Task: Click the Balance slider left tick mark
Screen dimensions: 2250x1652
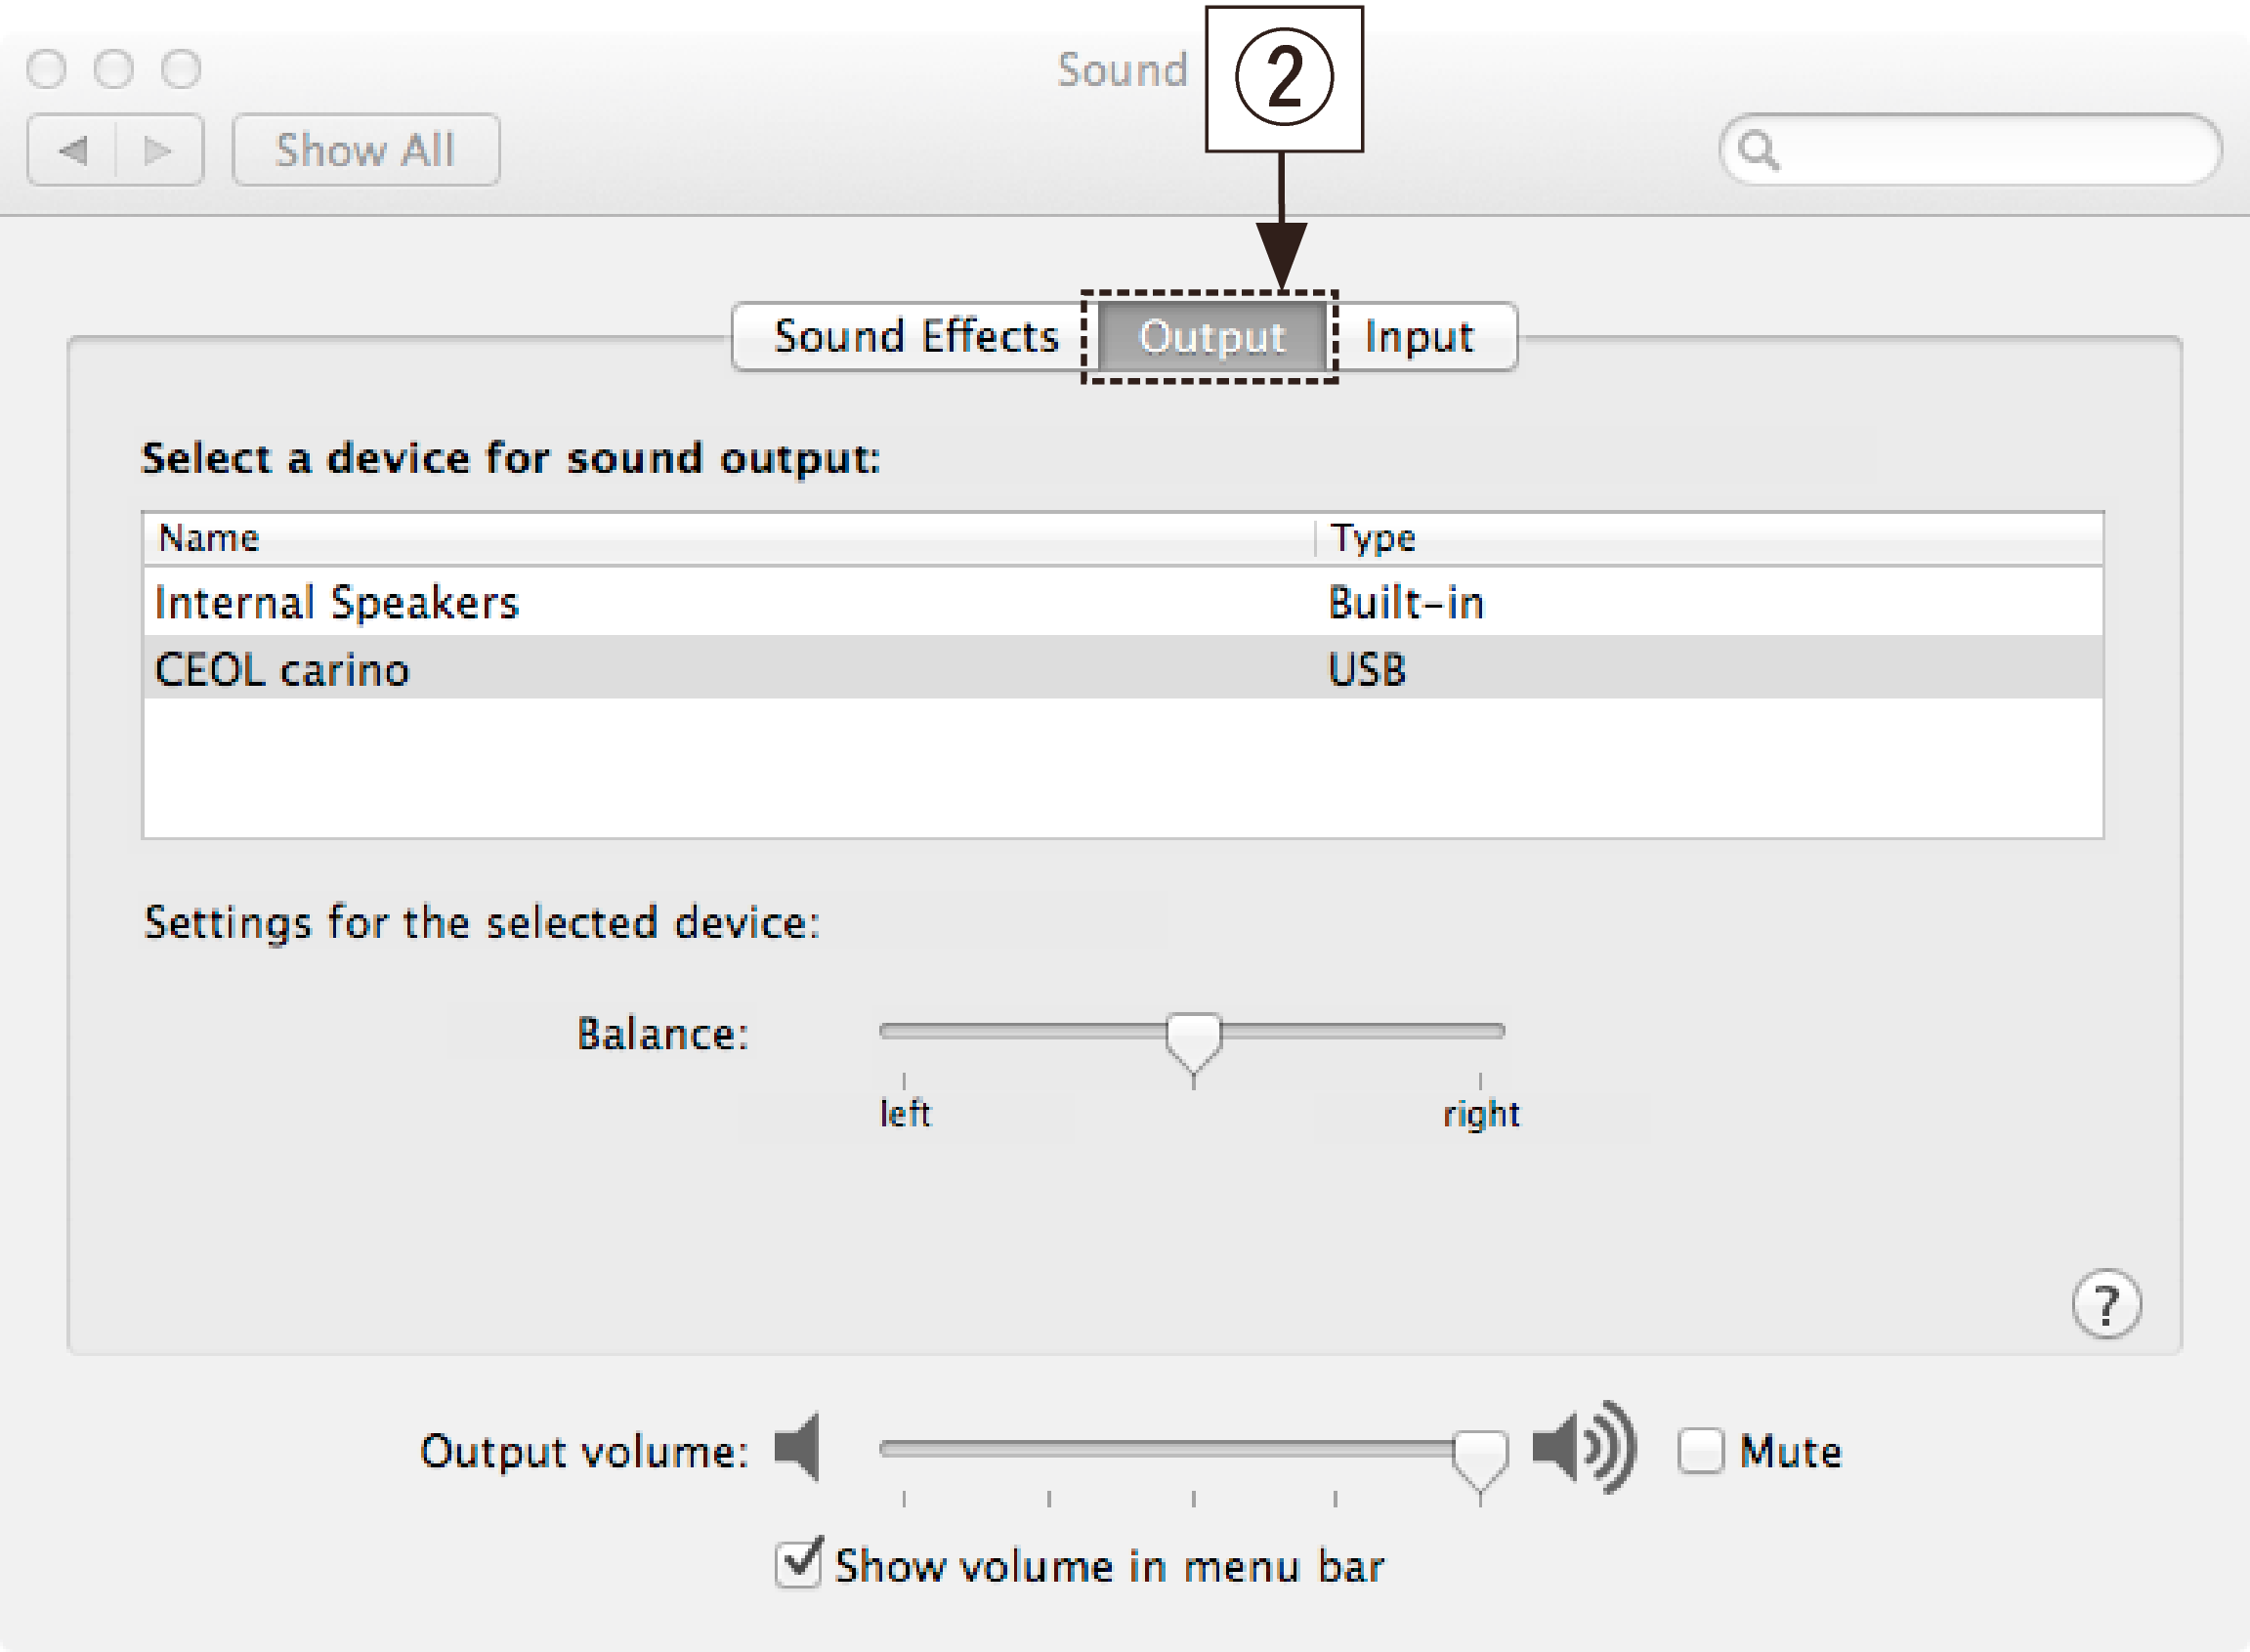Action: [x=903, y=1078]
